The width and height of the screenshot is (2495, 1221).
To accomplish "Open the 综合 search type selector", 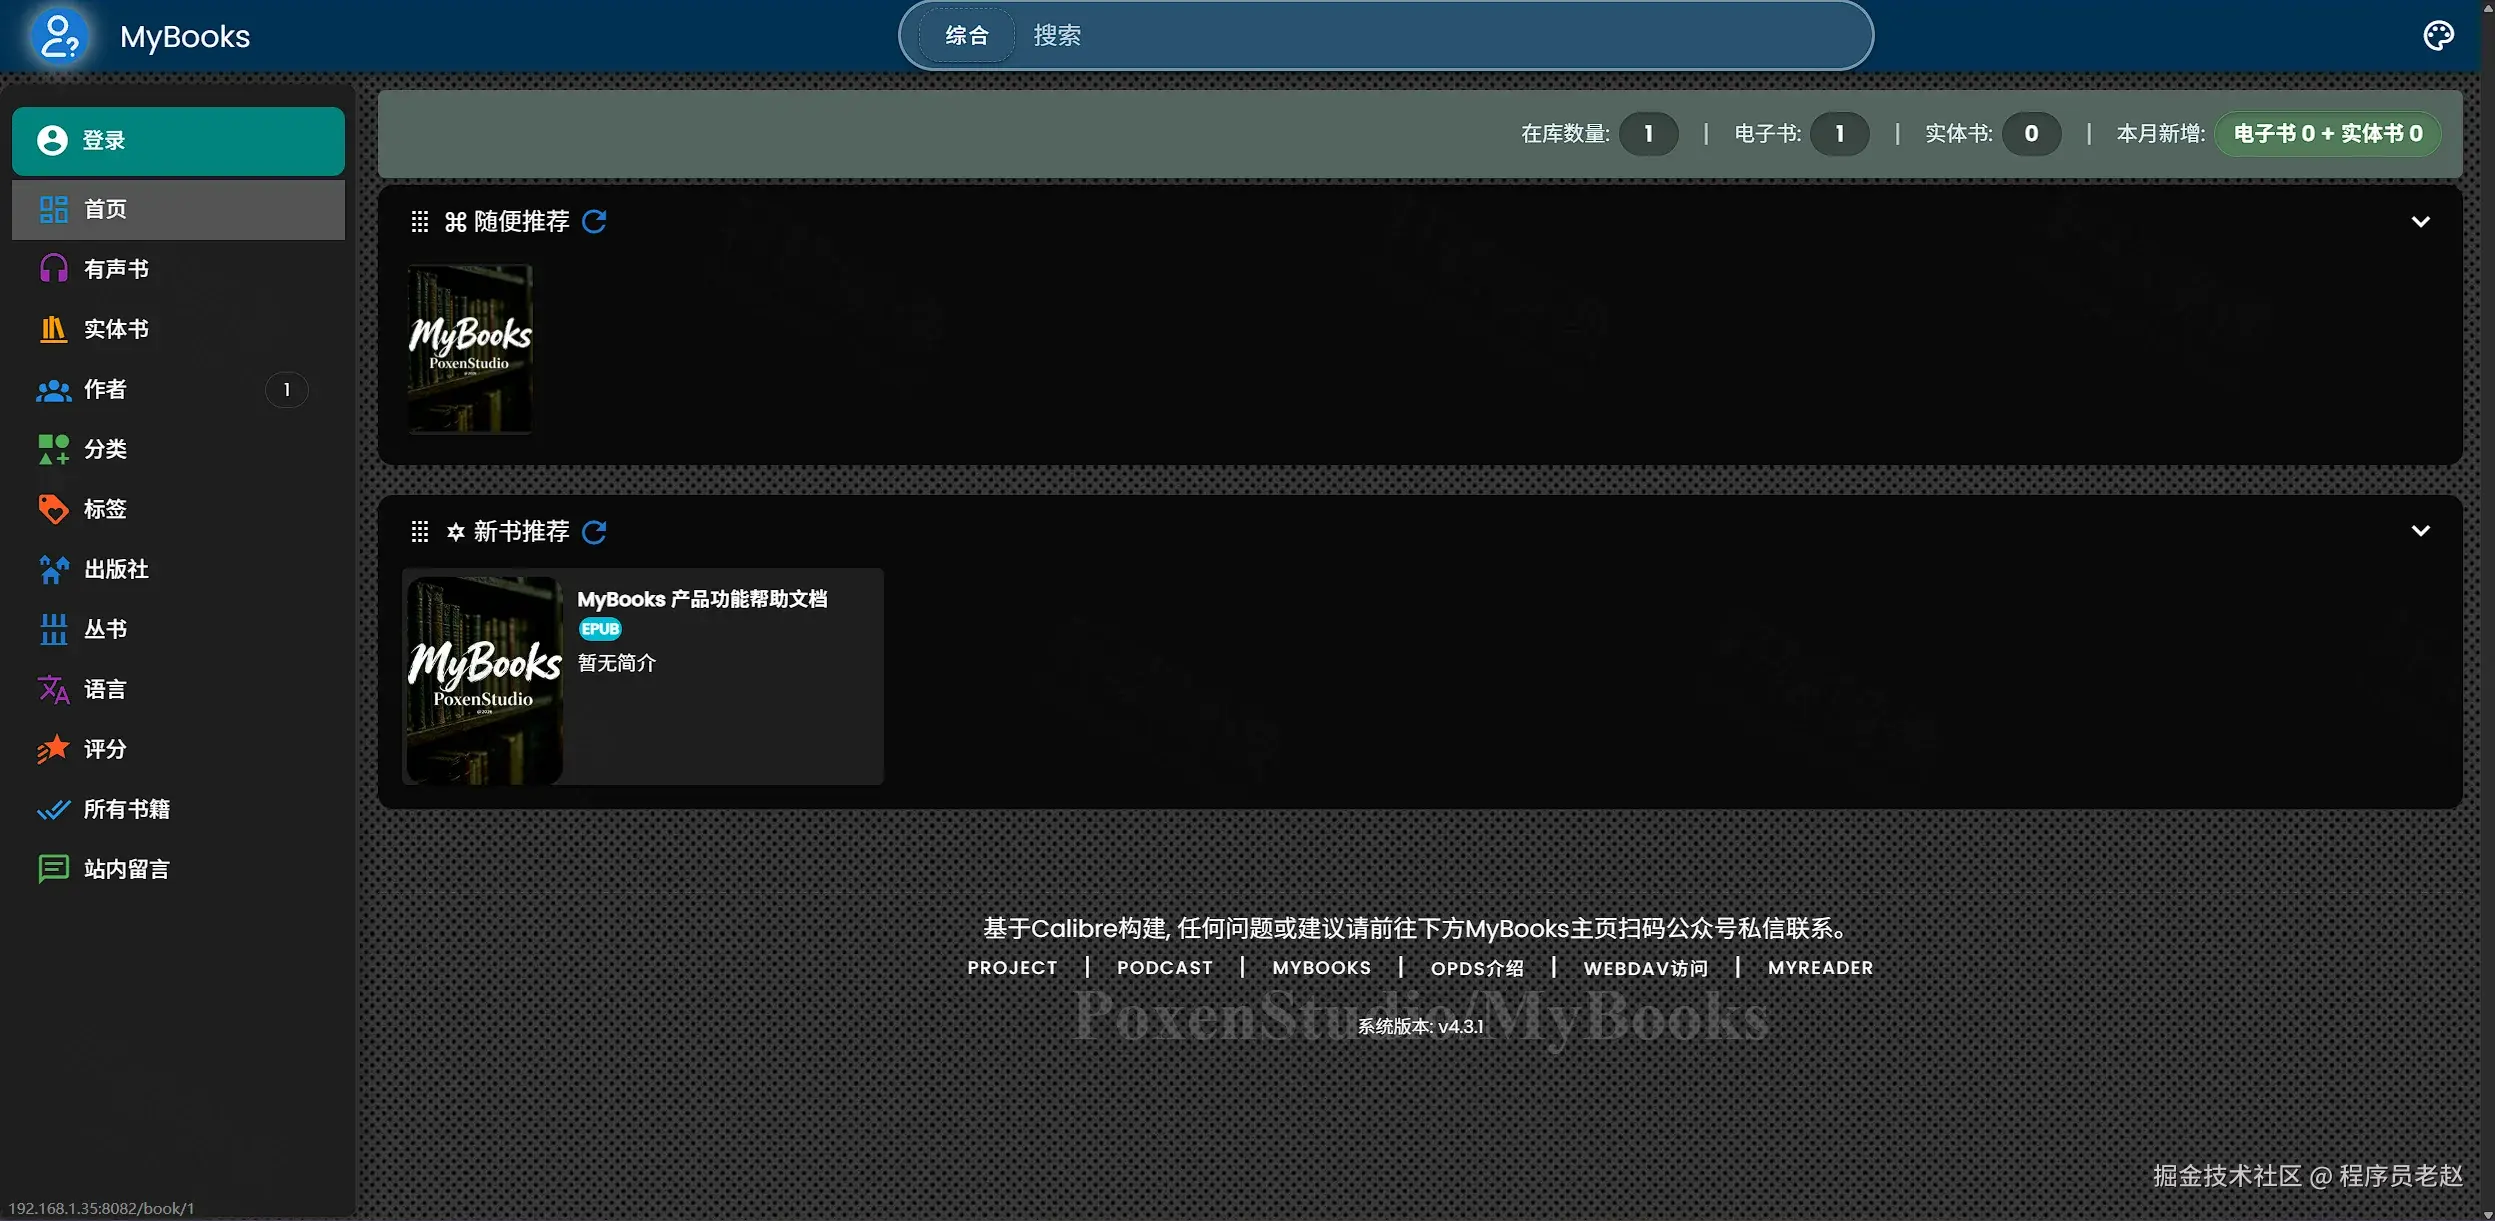I will click(966, 36).
